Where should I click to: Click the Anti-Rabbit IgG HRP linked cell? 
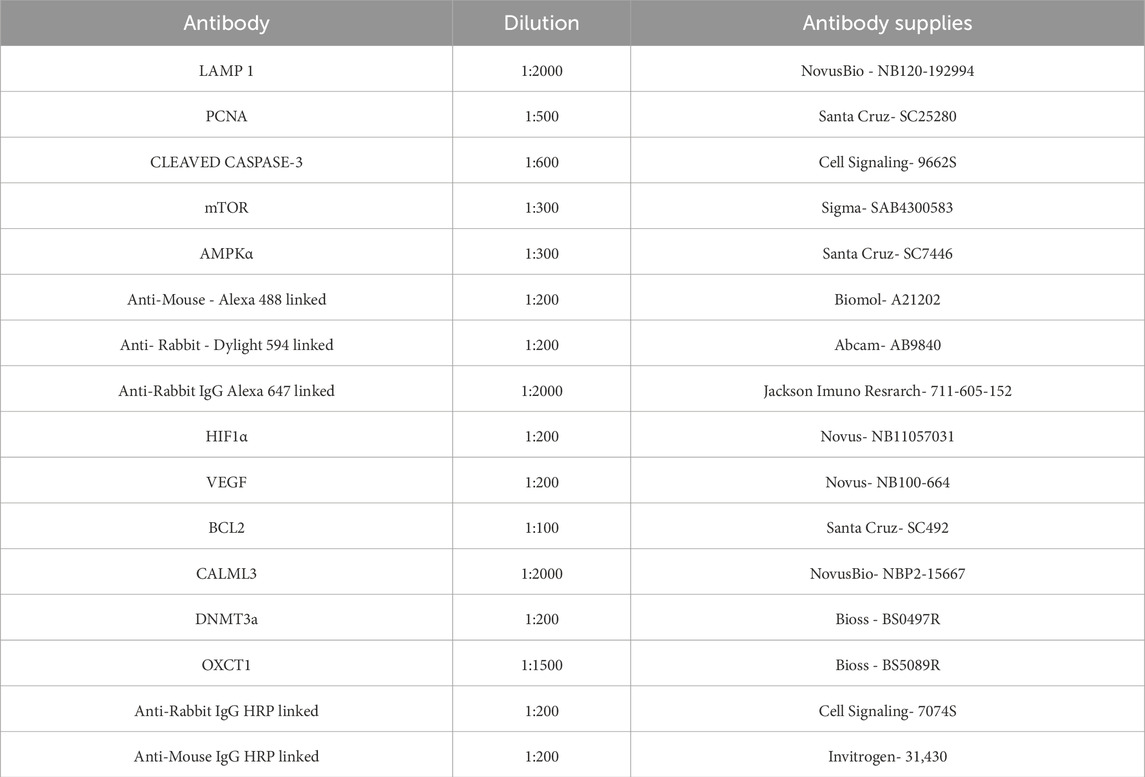coord(226,711)
